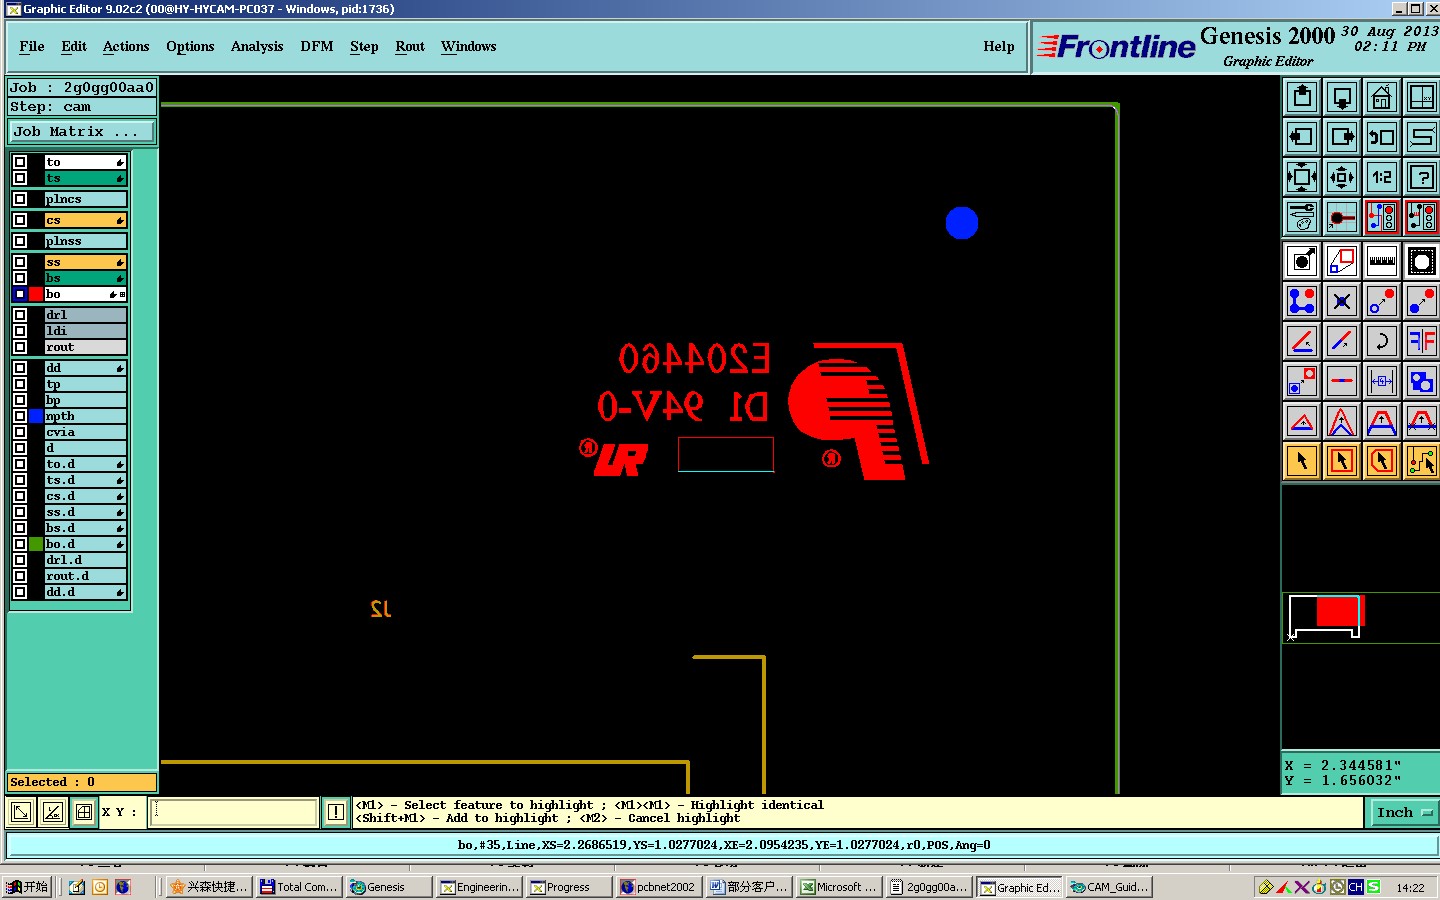The height and width of the screenshot is (900, 1440).
Task: Select the polygon-framed arrow selection tool
Action: (x=1382, y=461)
